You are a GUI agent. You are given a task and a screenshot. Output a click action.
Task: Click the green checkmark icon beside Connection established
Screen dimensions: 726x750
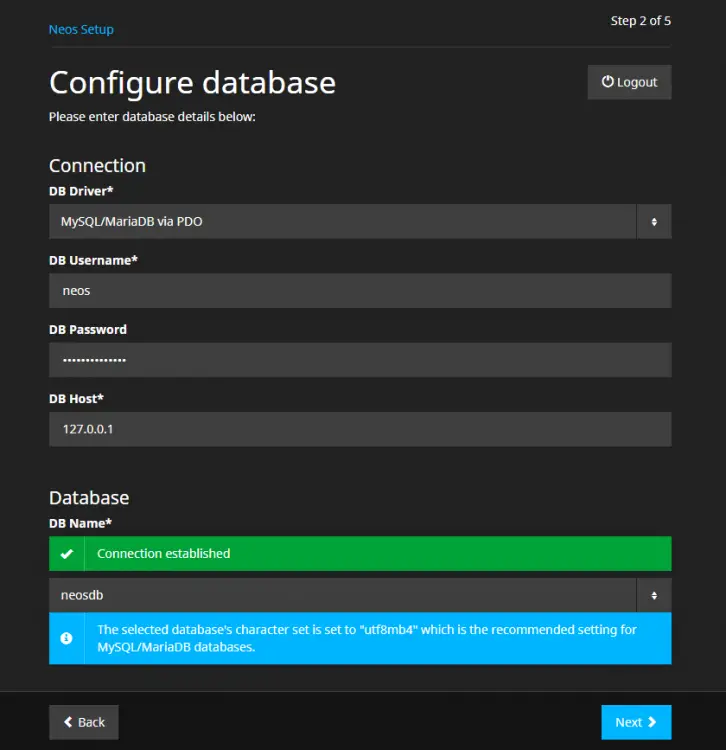pos(66,554)
